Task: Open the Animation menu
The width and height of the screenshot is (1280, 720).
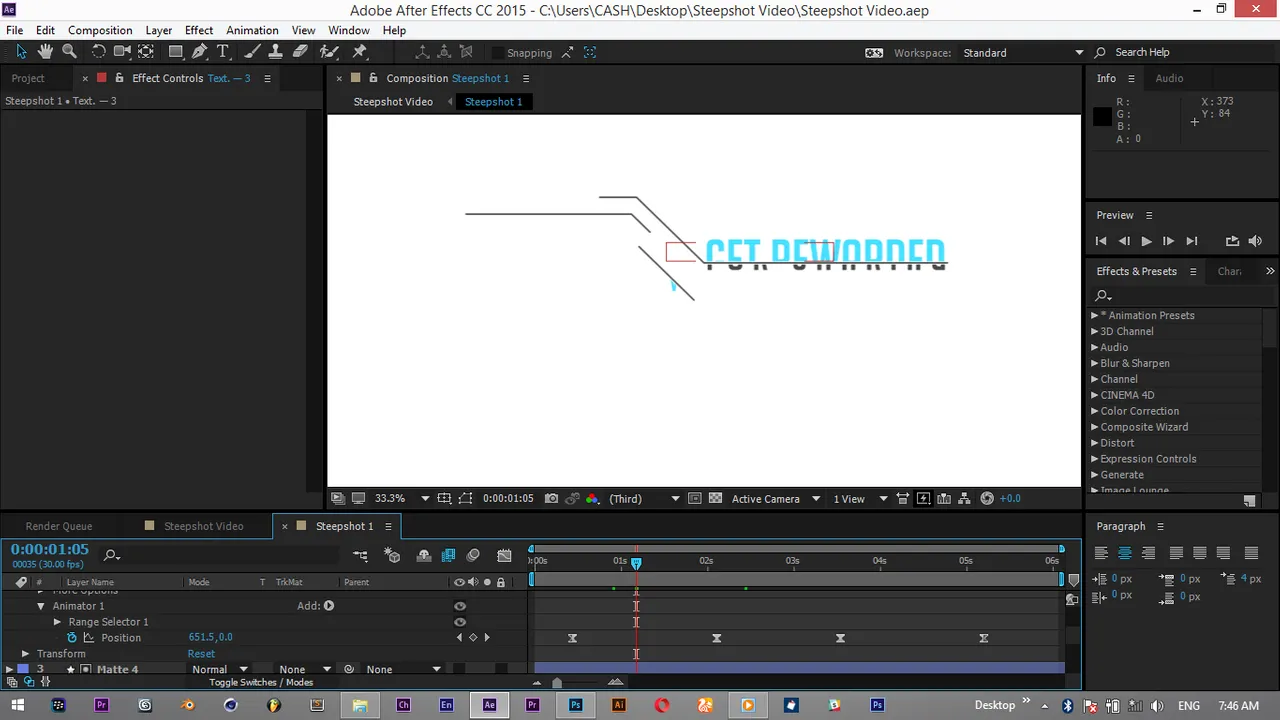Action: [252, 30]
